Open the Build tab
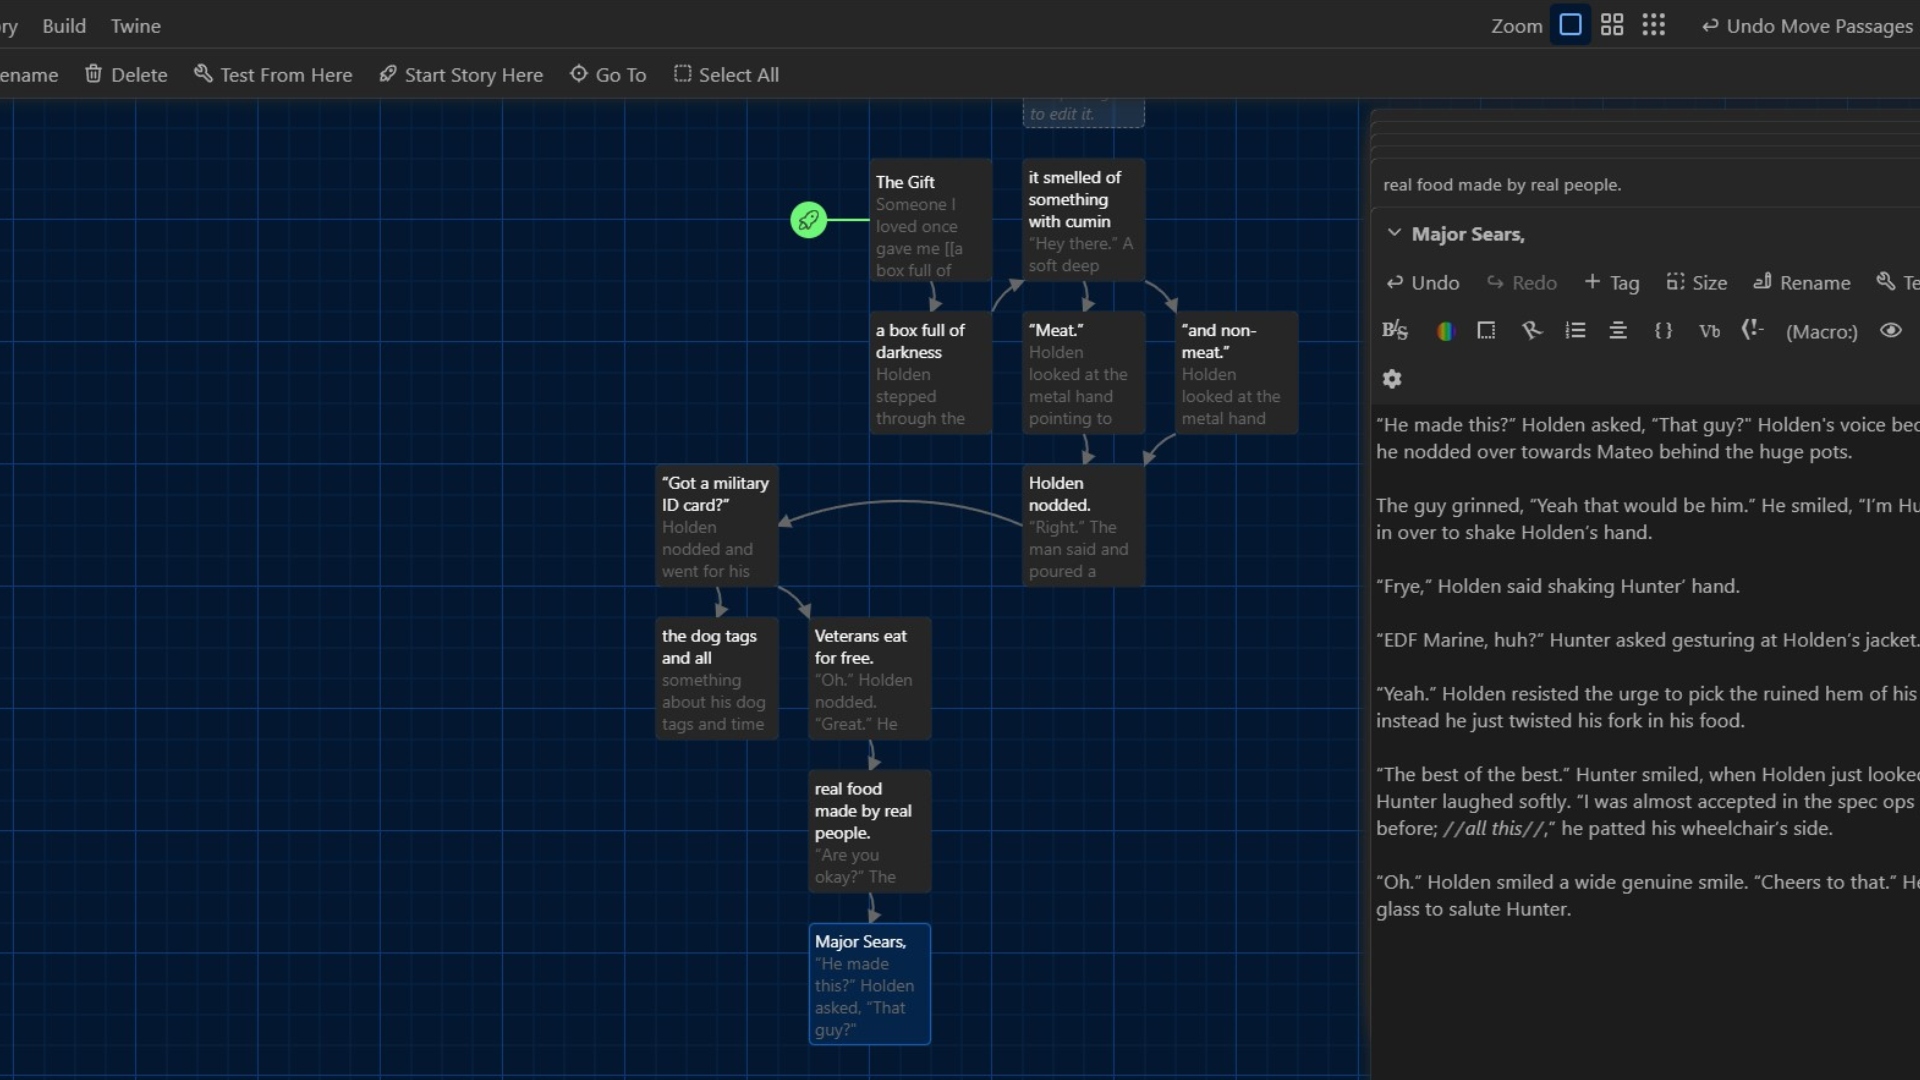Screen dimensions: 1920x1080 64,26
